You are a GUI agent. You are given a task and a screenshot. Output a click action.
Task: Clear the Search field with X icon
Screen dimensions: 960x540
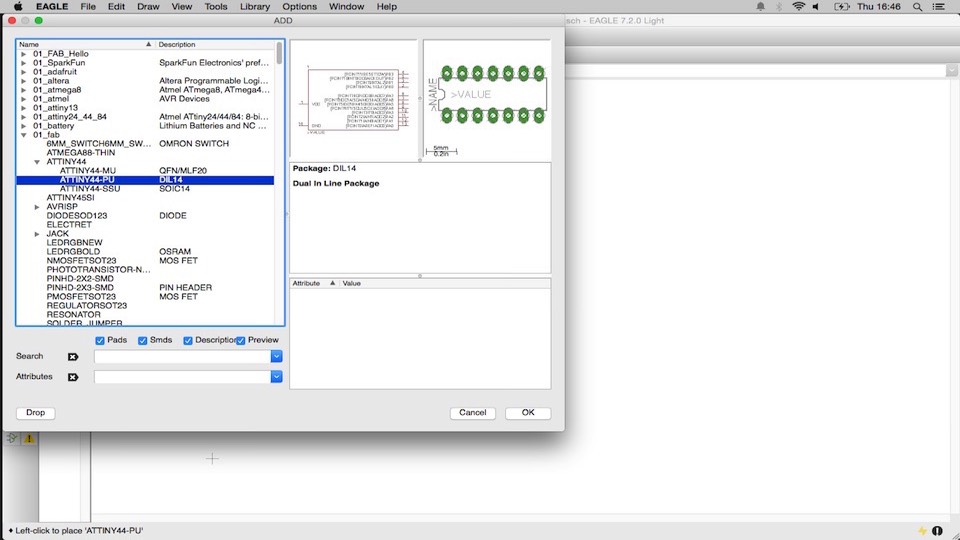pos(73,356)
